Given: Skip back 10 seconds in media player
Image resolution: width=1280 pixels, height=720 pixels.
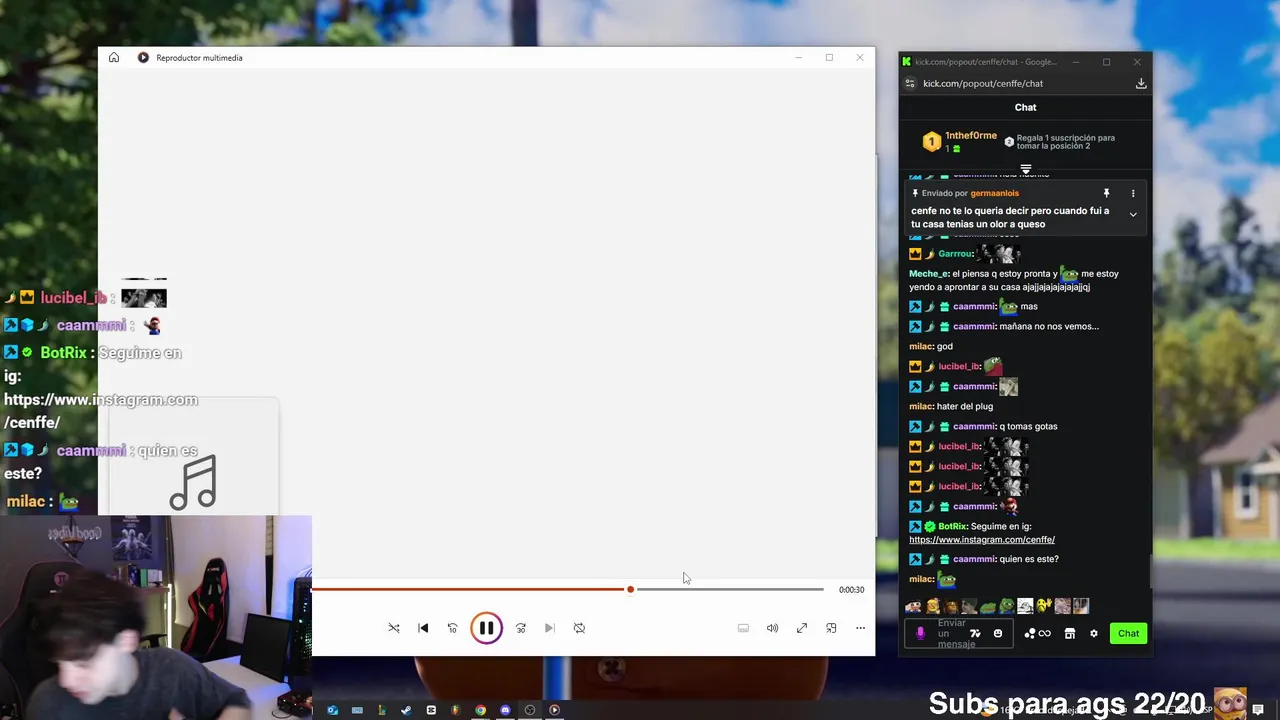Looking at the screenshot, I should tap(452, 628).
